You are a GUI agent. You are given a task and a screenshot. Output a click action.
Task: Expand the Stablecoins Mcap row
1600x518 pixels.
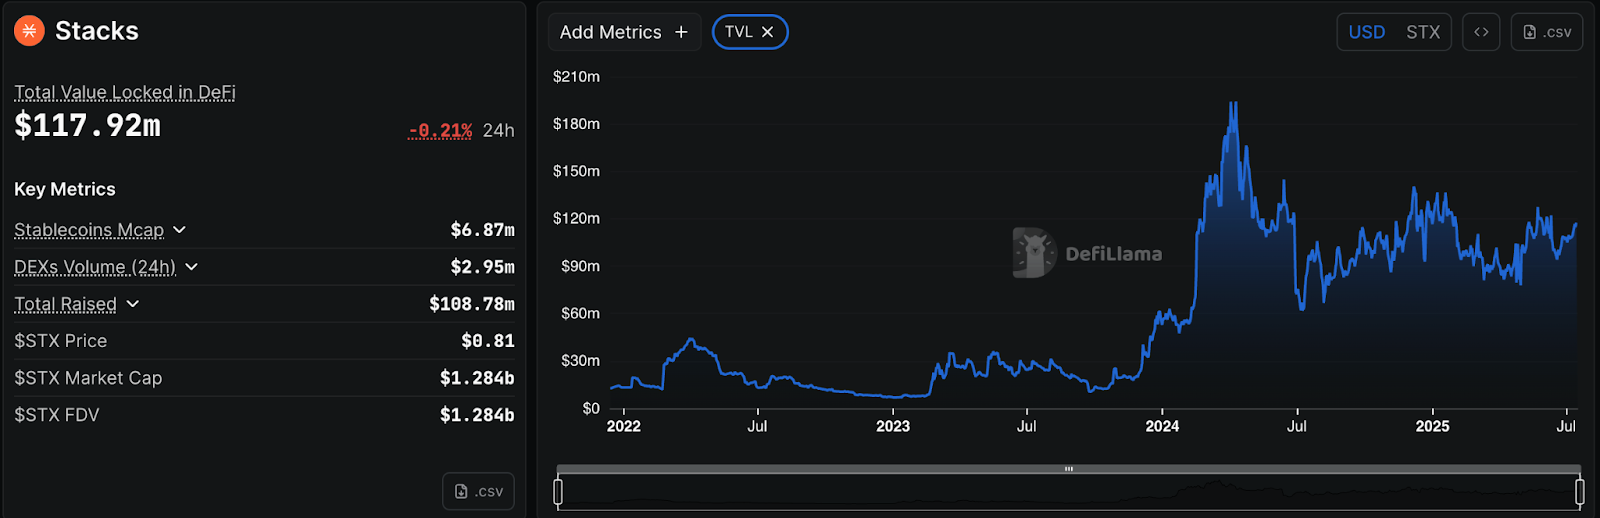(180, 230)
